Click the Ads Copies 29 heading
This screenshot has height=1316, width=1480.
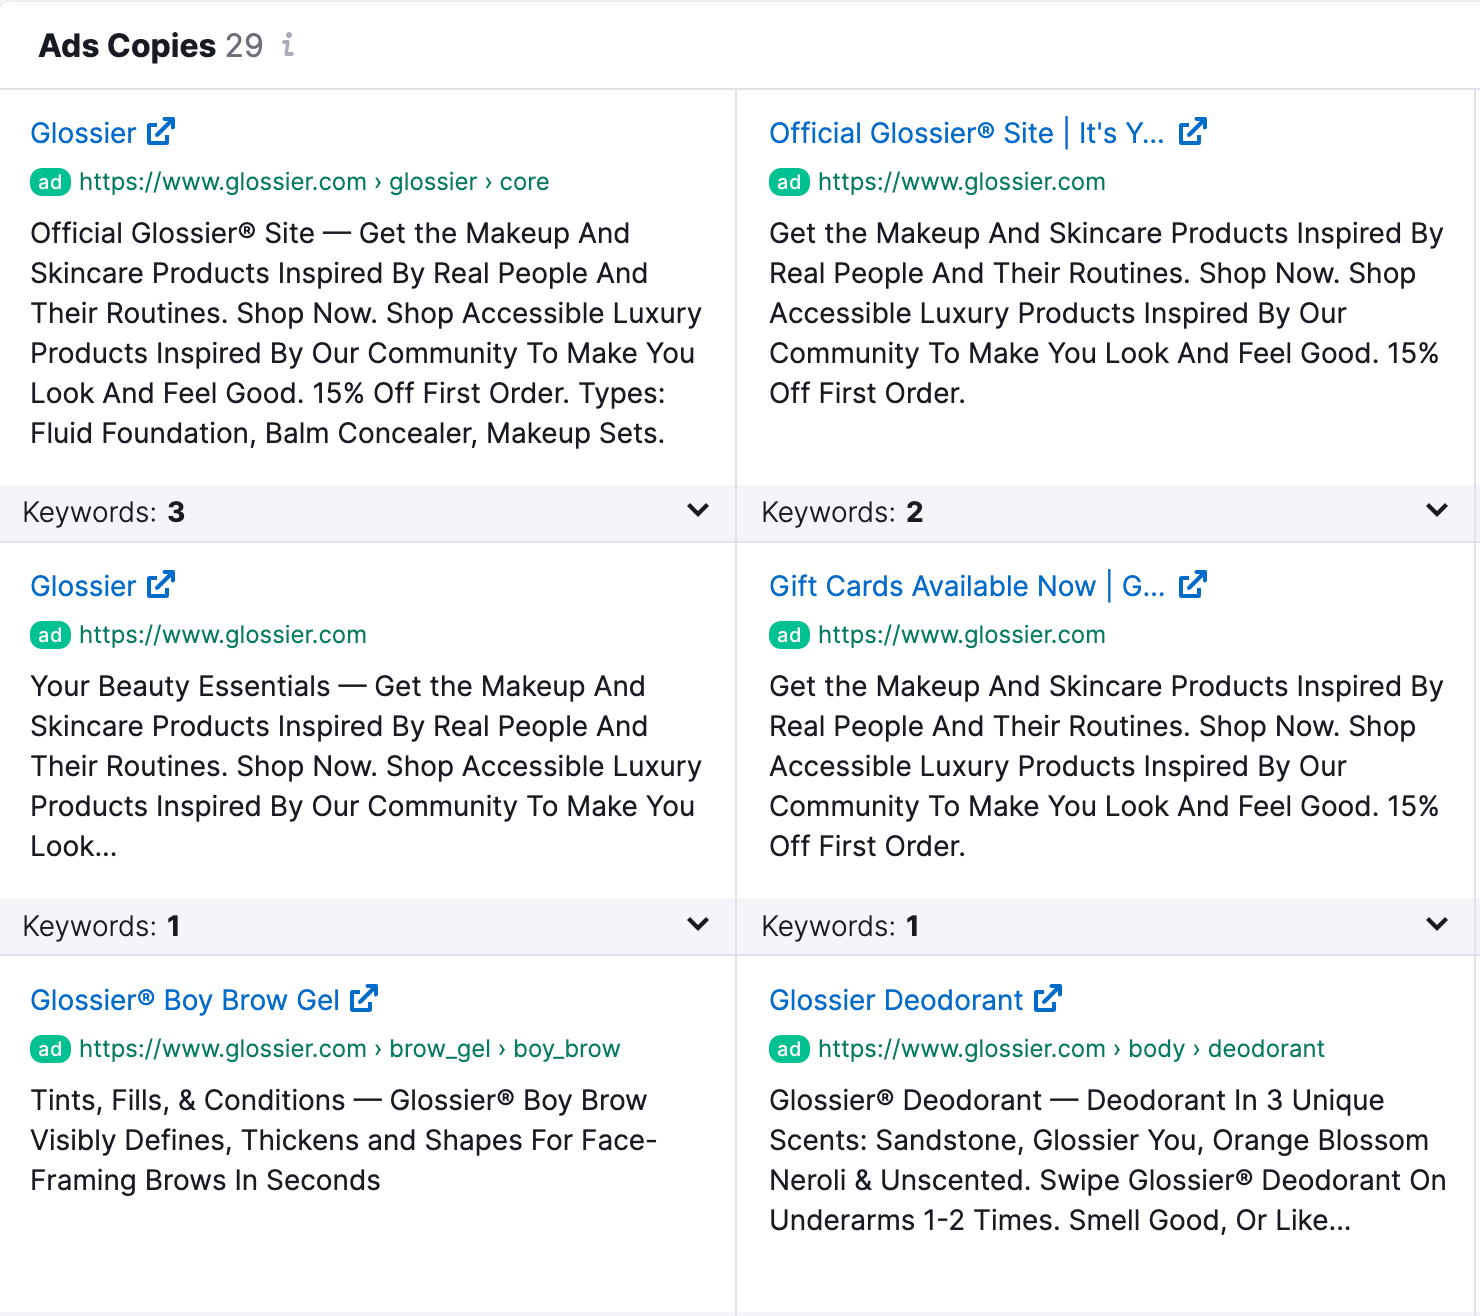click(x=151, y=46)
